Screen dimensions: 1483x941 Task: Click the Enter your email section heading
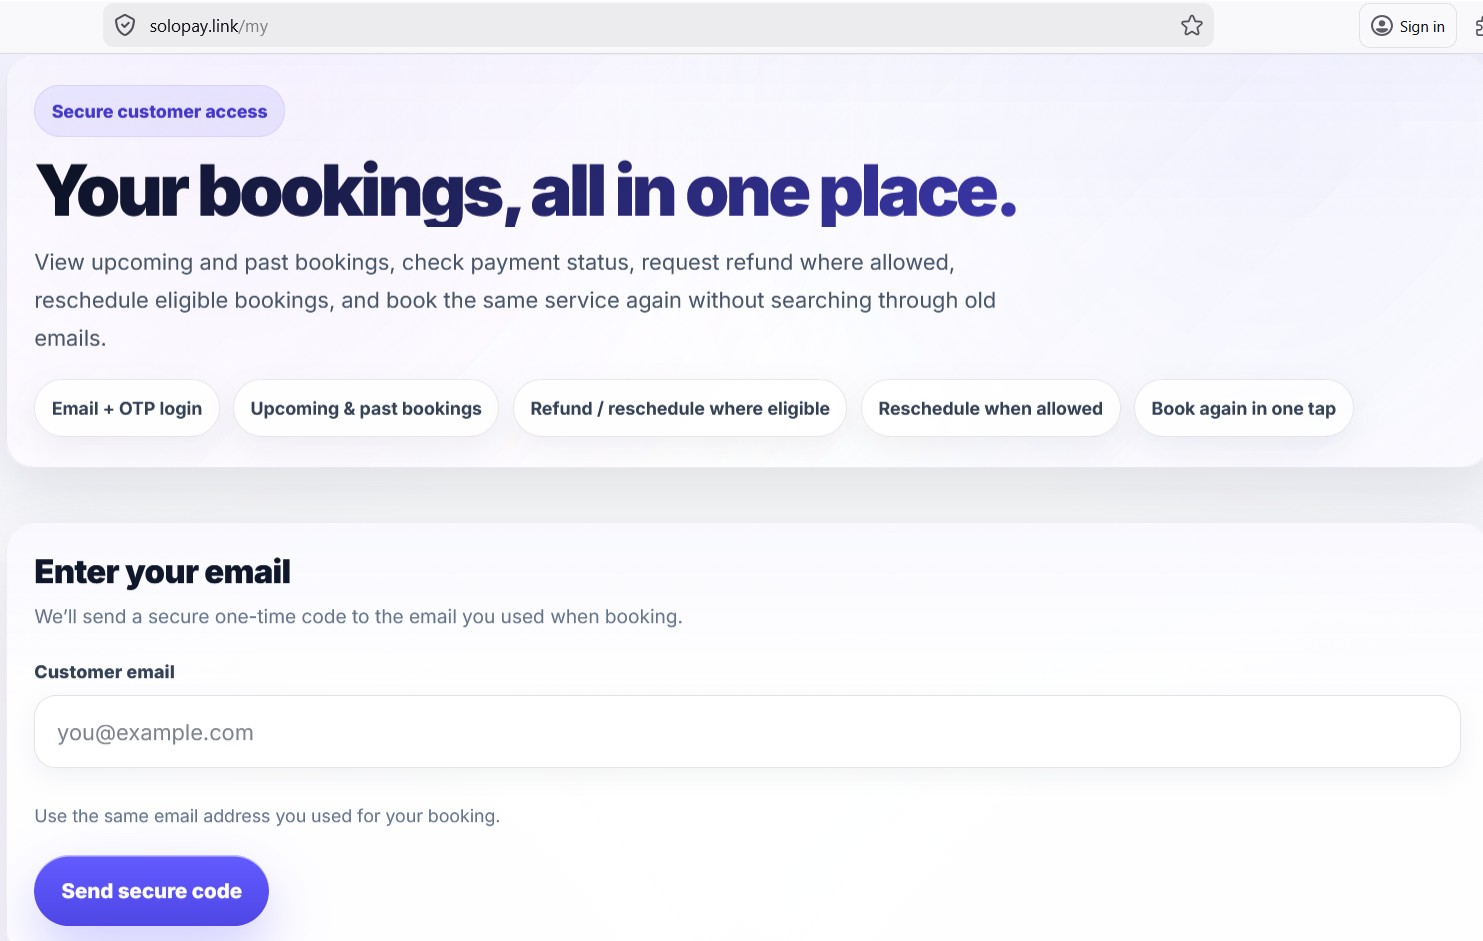point(162,571)
